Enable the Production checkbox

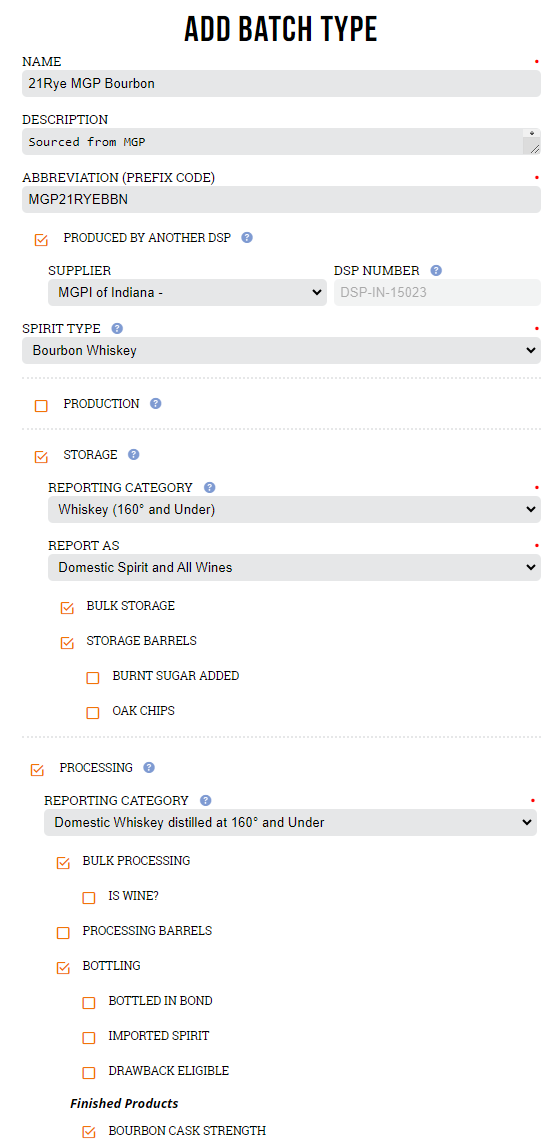pyautogui.click(x=41, y=405)
